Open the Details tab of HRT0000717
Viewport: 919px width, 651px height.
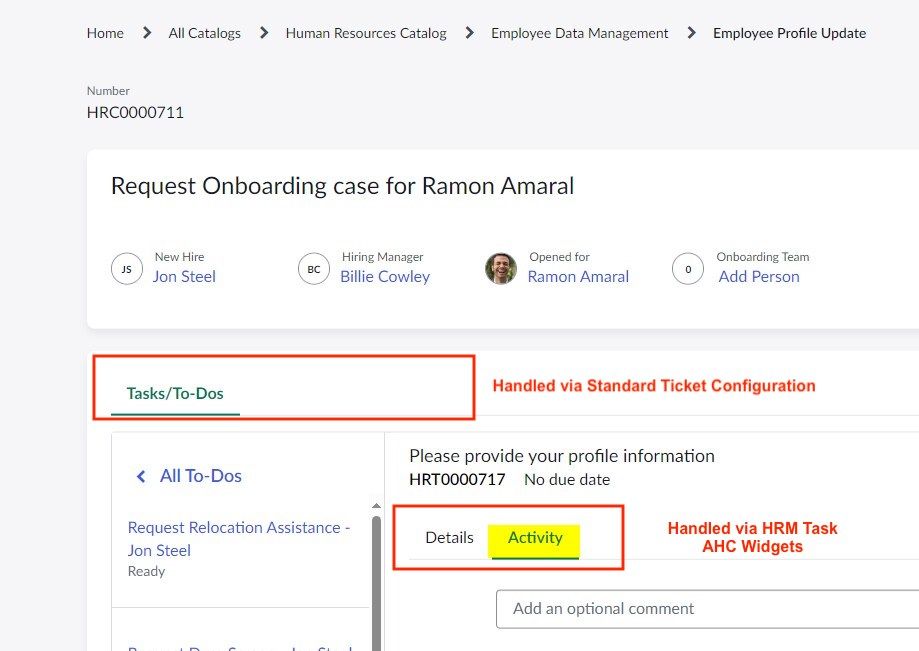pos(449,537)
